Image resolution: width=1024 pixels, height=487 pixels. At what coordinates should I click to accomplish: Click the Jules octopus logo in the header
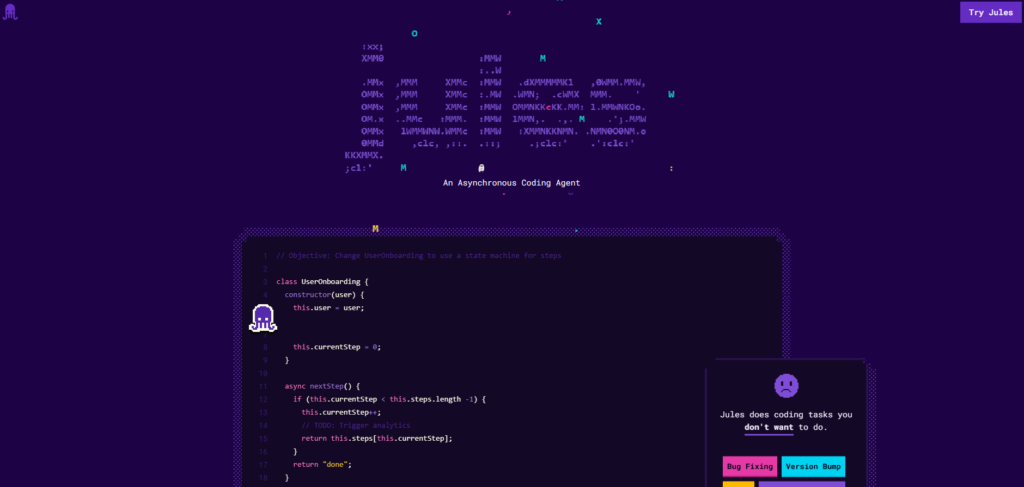pyautogui.click(x=10, y=12)
